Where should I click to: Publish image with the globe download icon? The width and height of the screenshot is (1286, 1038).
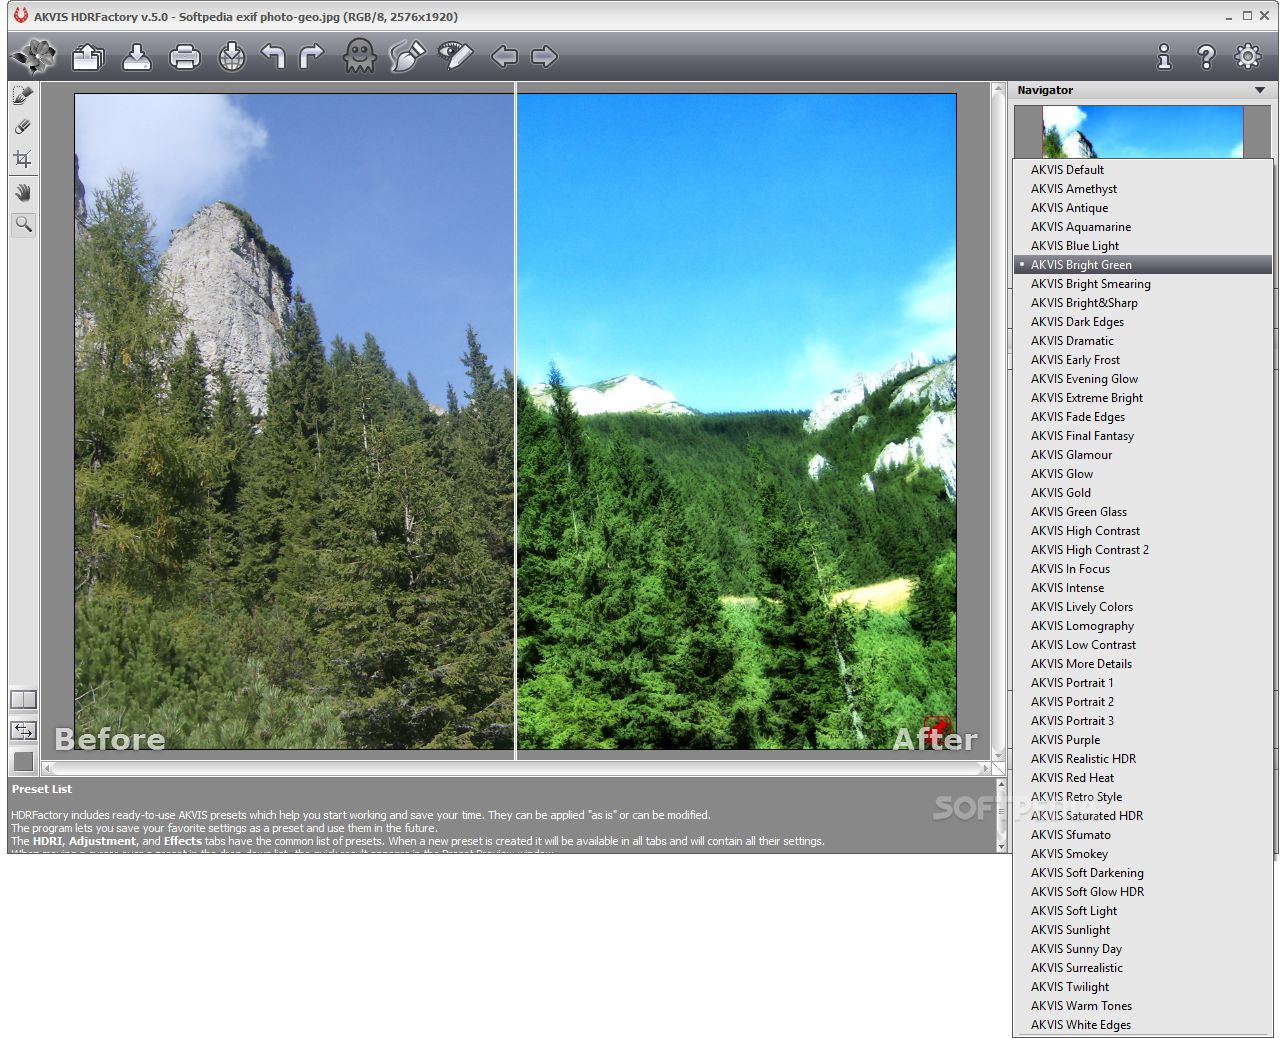pos(232,57)
